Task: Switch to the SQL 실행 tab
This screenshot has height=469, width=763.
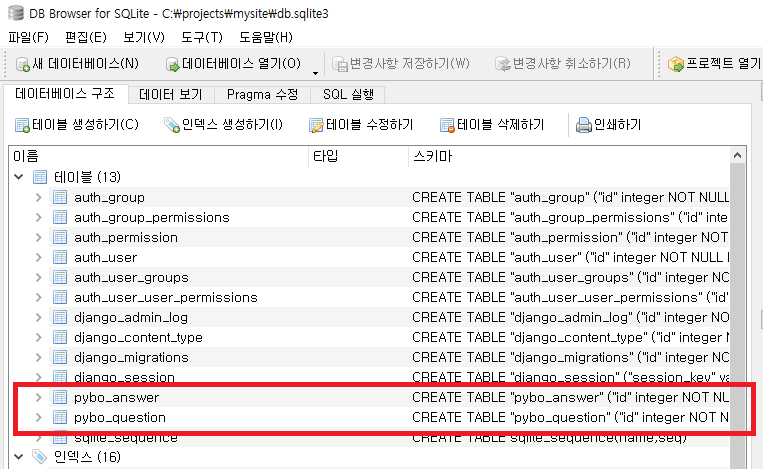Action: tap(348, 94)
